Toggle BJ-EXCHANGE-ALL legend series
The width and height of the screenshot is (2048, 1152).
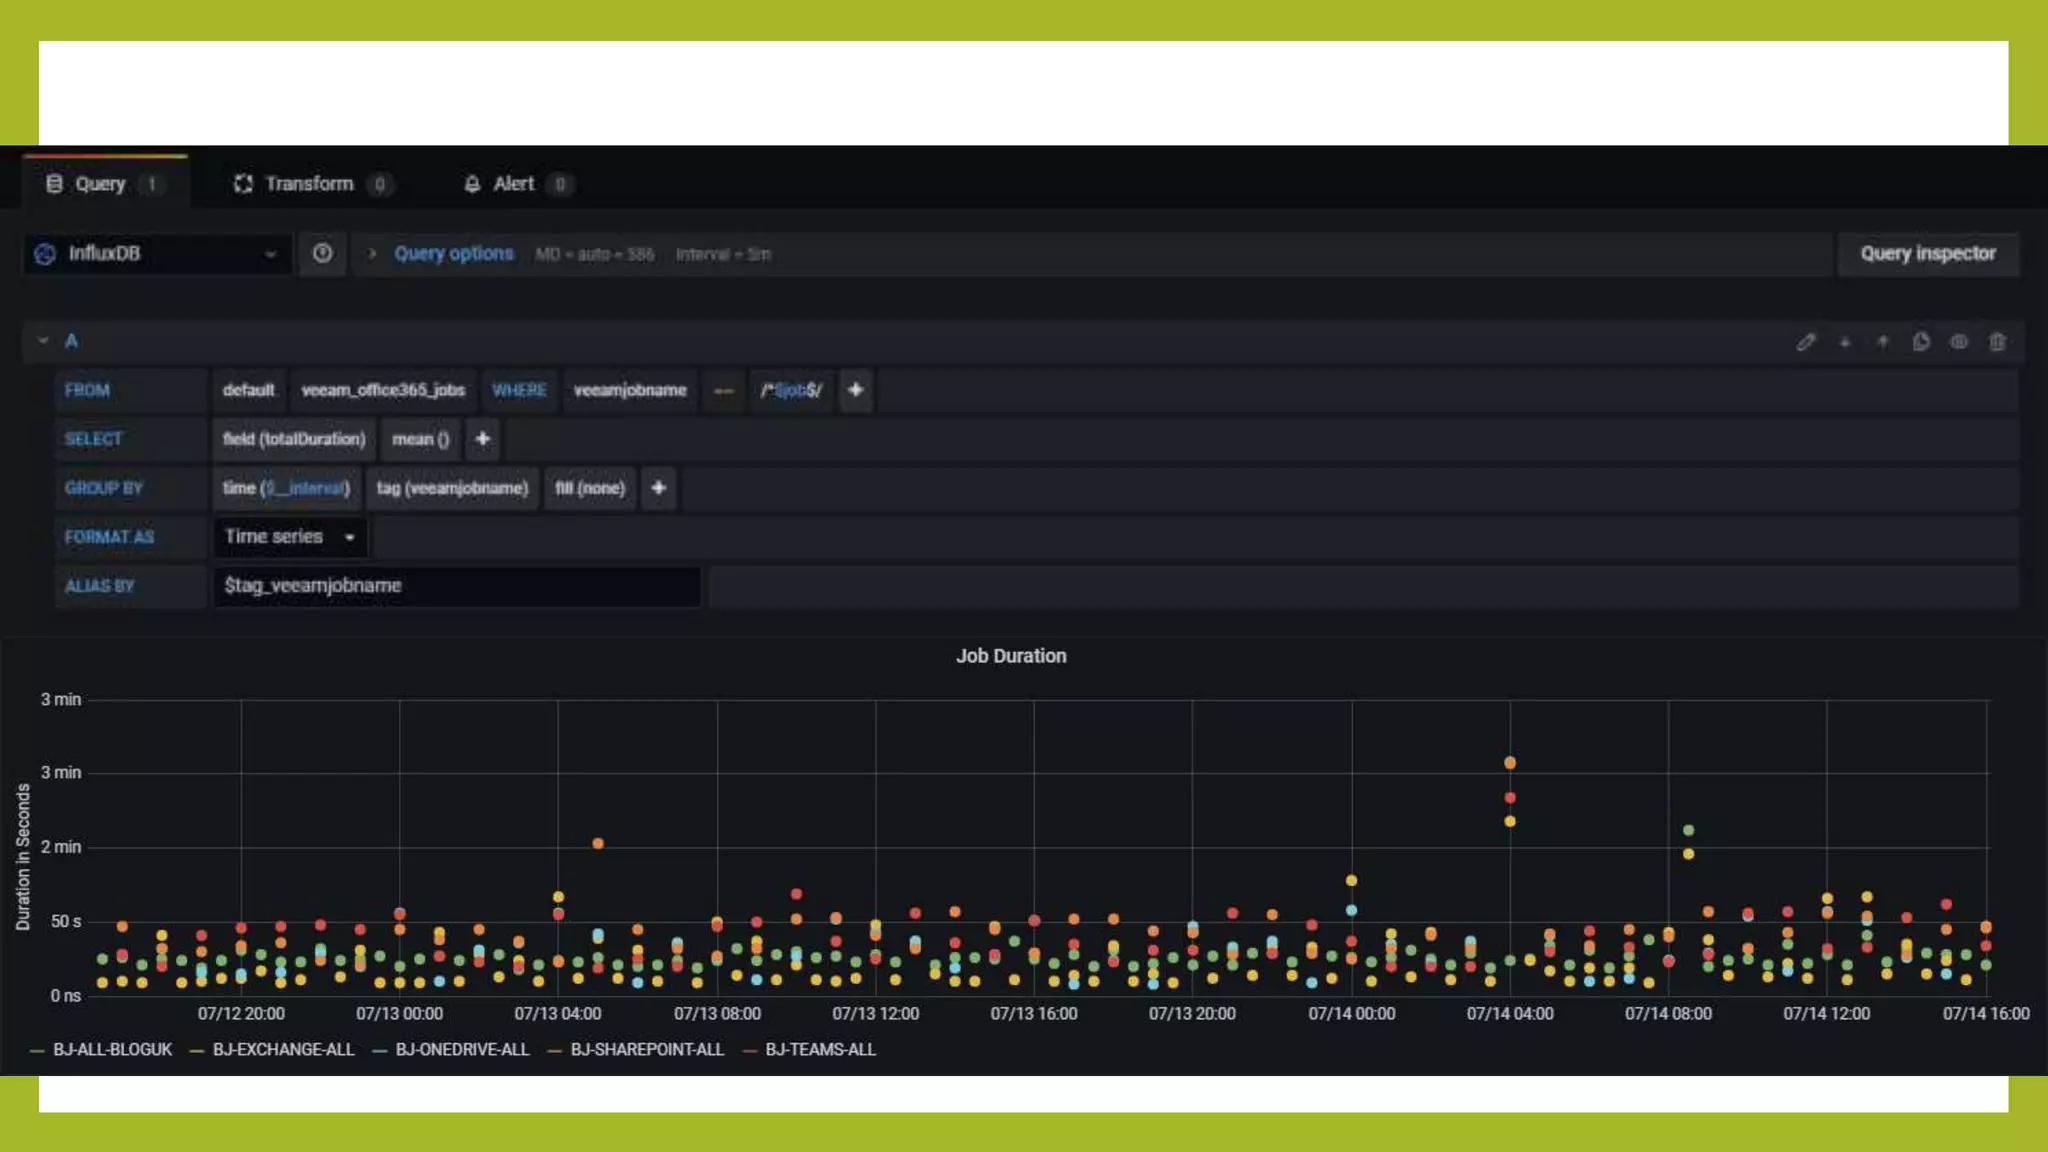(x=283, y=1050)
